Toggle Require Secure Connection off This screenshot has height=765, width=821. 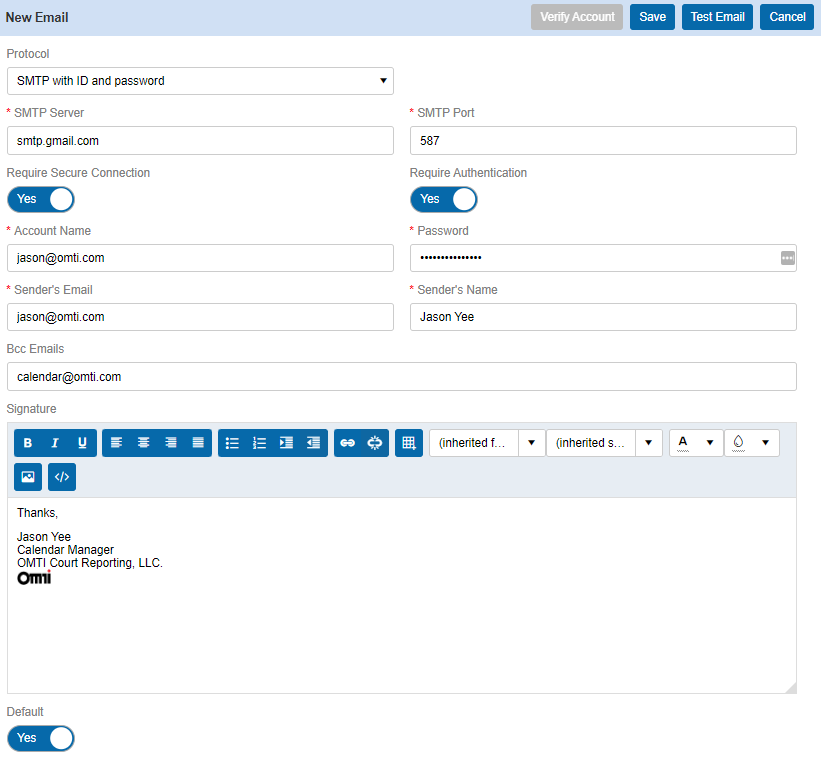pyautogui.click(x=40, y=199)
